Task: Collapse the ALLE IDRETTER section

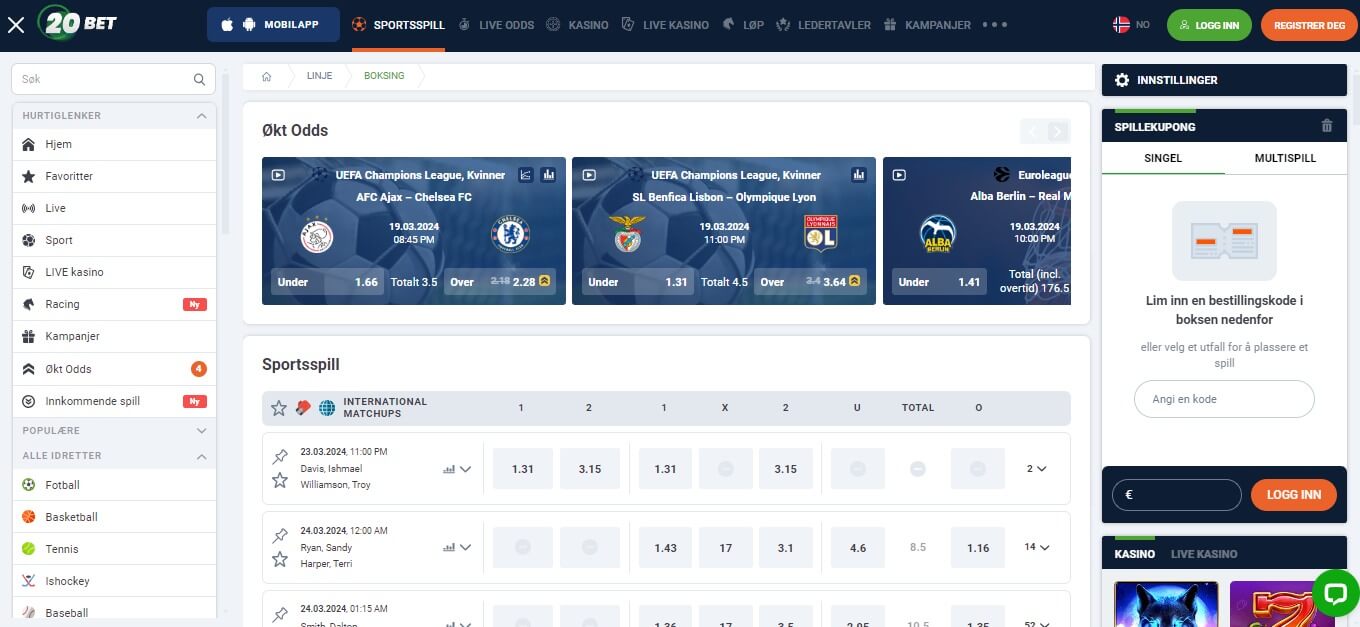Action: (x=114, y=456)
